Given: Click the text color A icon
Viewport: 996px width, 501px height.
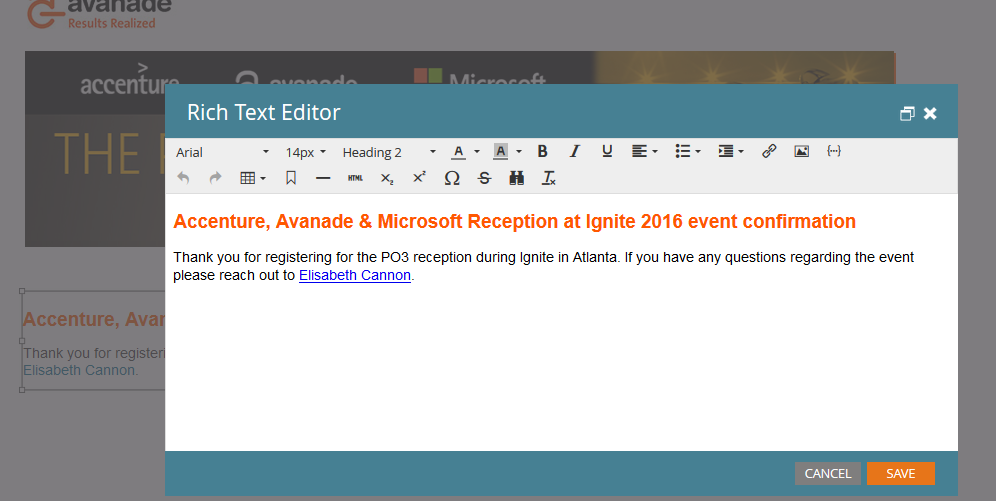Looking at the screenshot, I should pyautogui.click(x=458, y=152).
